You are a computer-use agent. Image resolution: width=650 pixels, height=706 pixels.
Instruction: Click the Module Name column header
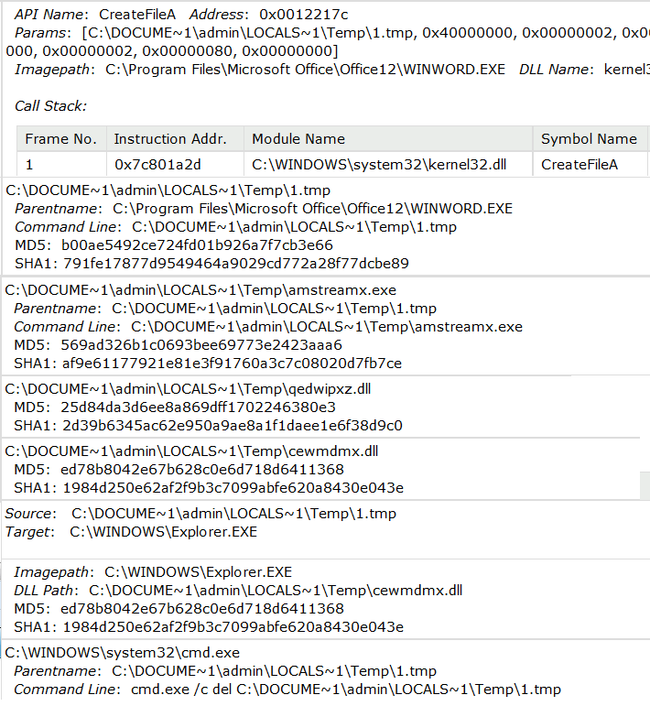pyautogui.click(x=298, y=139)
